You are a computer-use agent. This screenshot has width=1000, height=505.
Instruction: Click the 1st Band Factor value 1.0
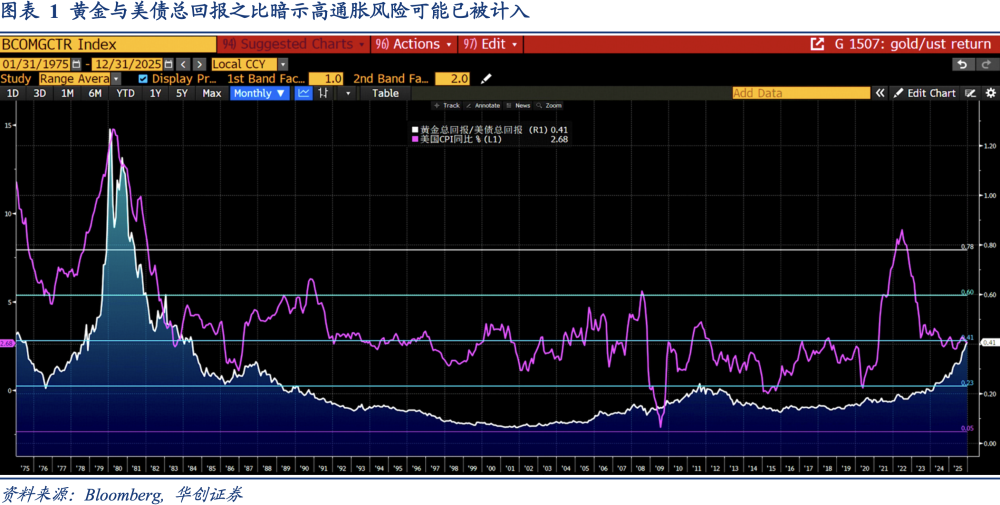tap(326, 79)
